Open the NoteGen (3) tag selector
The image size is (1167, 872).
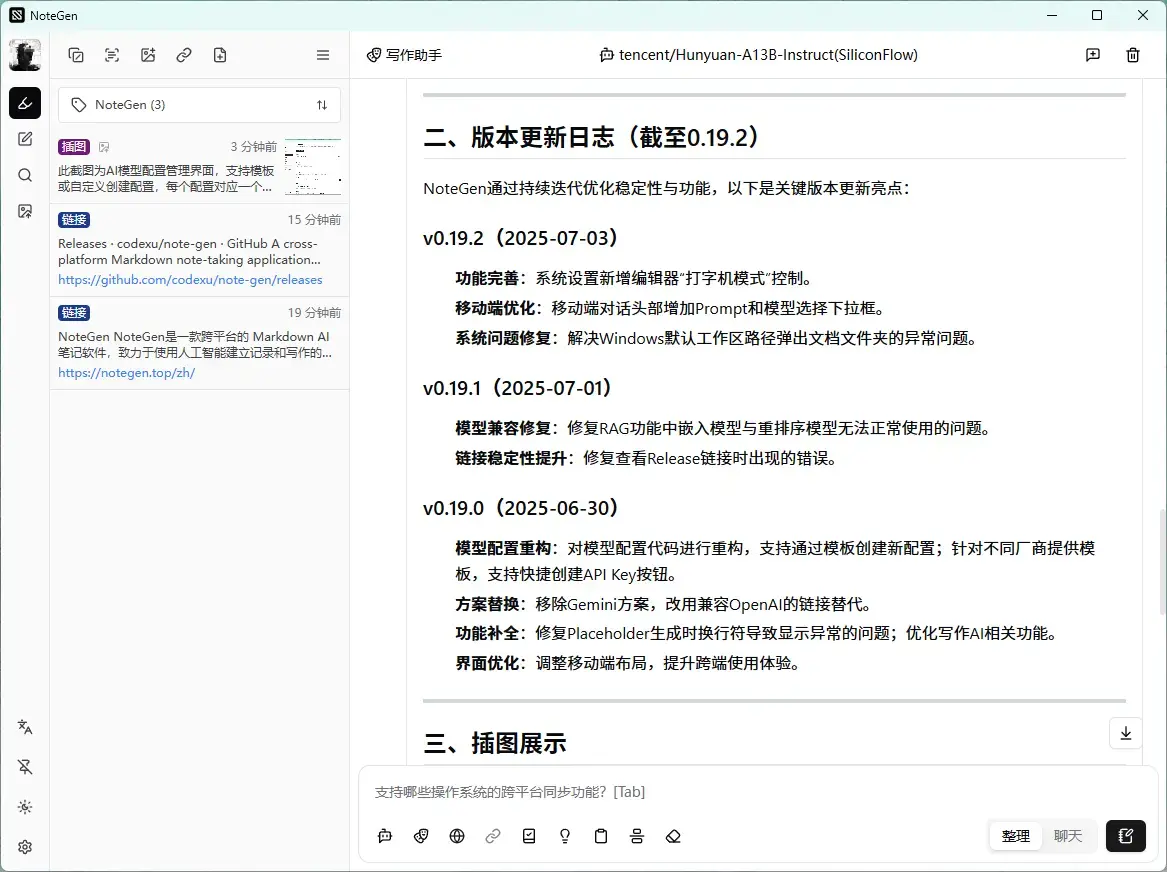pos(199,105)
